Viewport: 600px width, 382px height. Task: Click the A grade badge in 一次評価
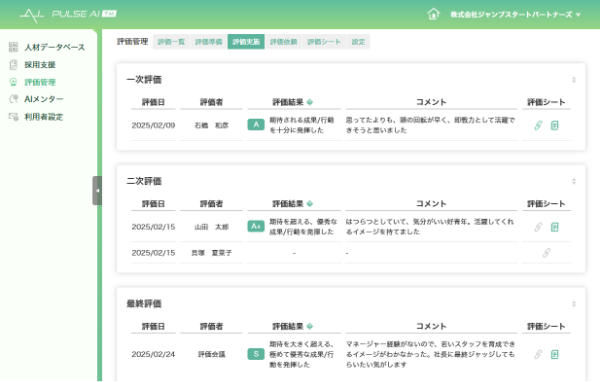click(x=256, y=124)
